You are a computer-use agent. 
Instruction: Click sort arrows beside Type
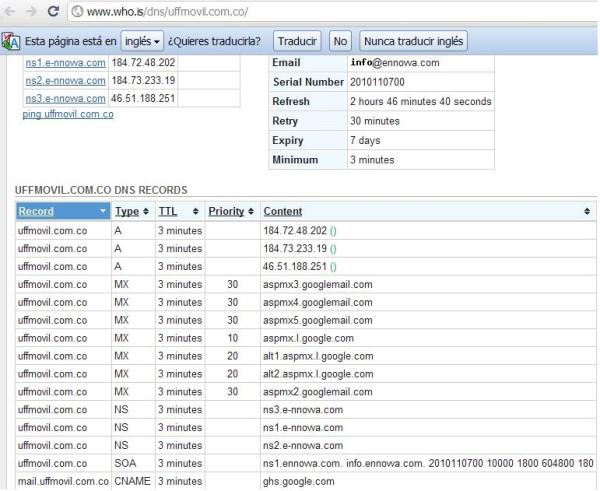(146, 211)
